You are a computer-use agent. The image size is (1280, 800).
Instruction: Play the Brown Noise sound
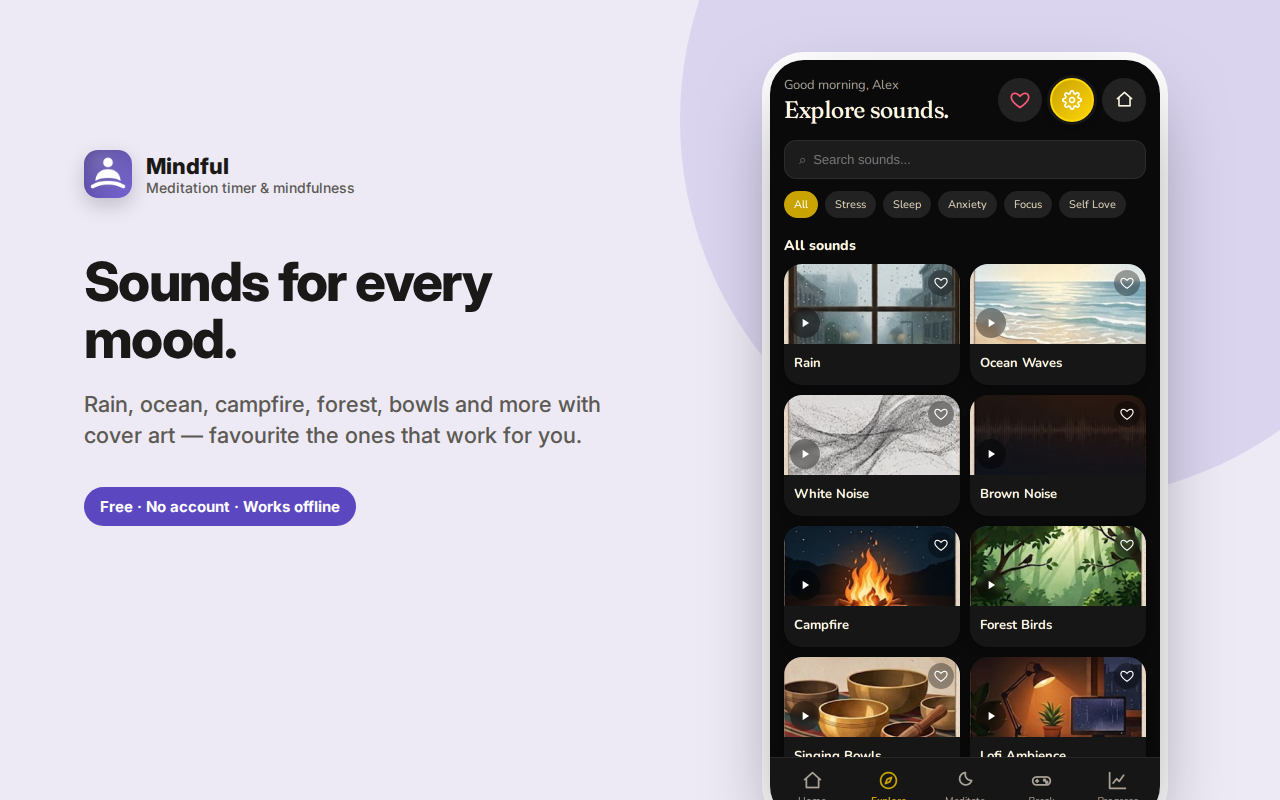991,454
